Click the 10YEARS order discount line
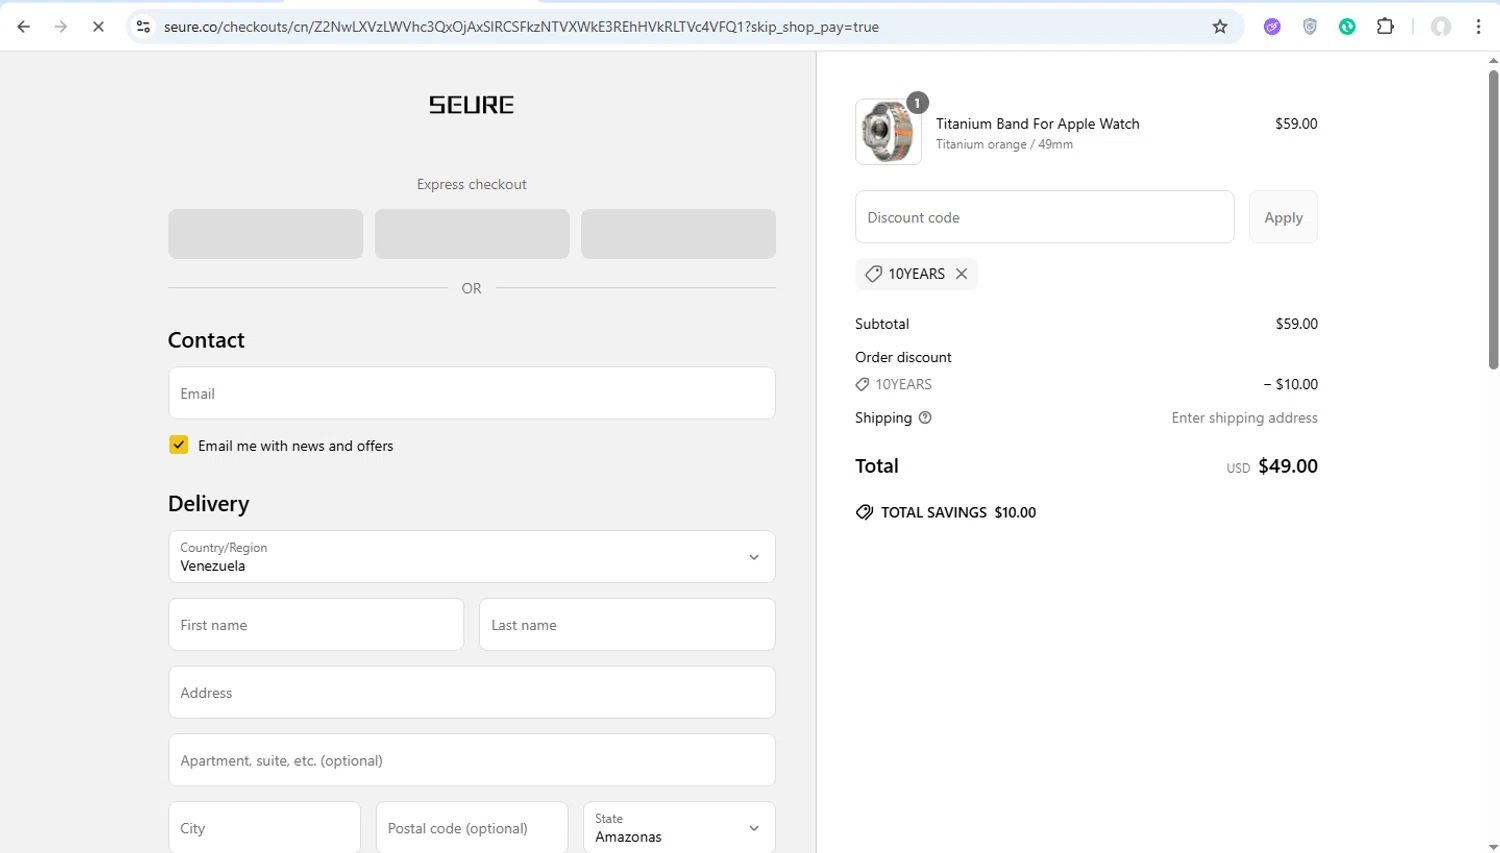This screenshot has width=1500, height=853. point(894,385)
